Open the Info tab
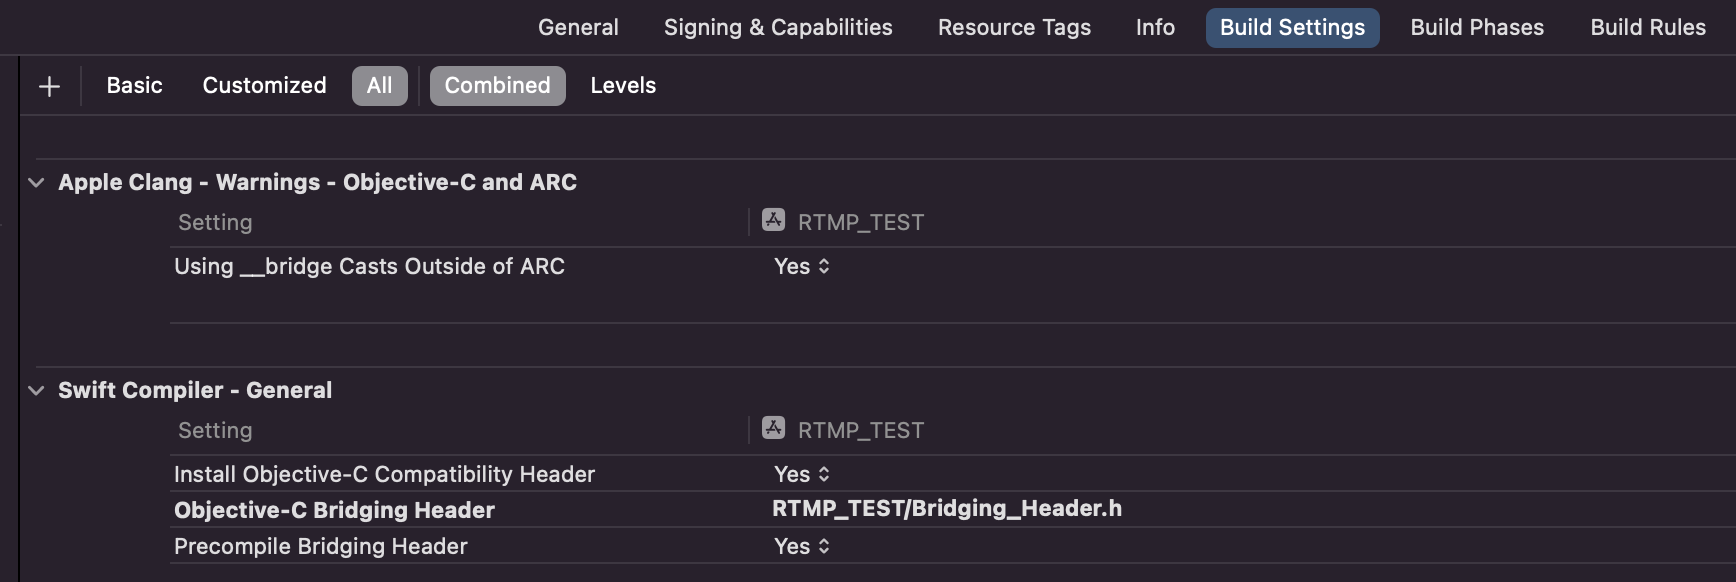This screenshot has width=1736, height=582. [x=1155, y=27]
